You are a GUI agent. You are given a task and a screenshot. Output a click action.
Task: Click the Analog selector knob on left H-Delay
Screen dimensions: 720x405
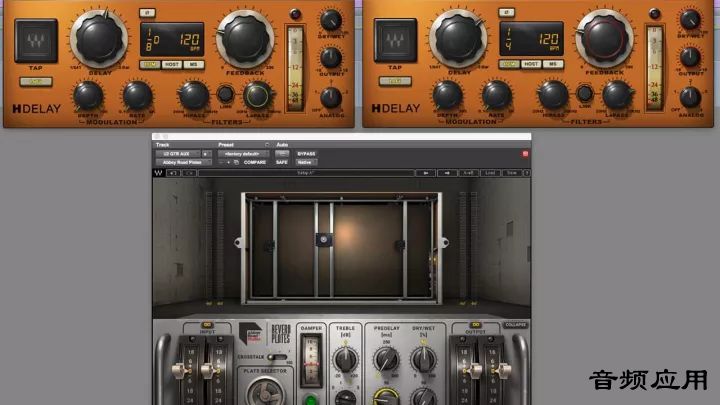point(331,98)
